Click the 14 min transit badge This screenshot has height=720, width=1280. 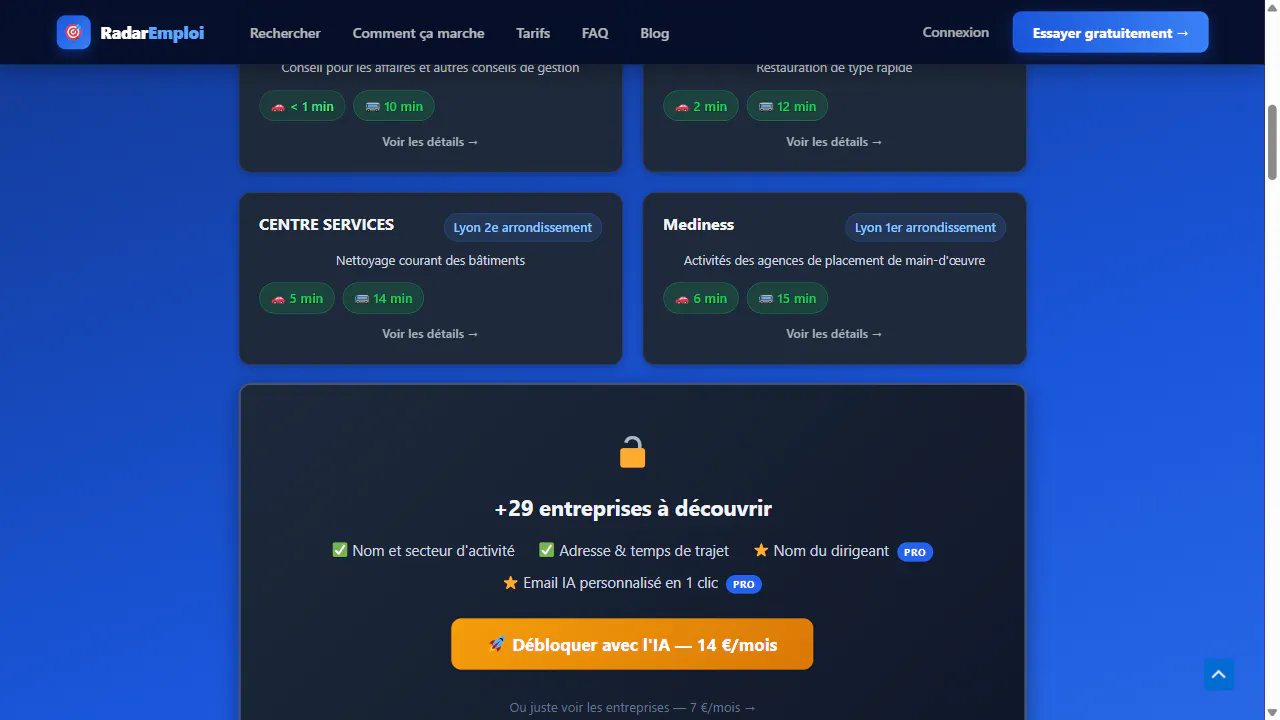click(x=383, y=298)
